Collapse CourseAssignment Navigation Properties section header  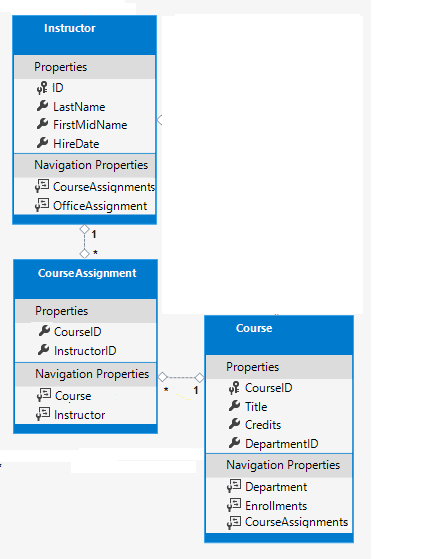(86, 374)
